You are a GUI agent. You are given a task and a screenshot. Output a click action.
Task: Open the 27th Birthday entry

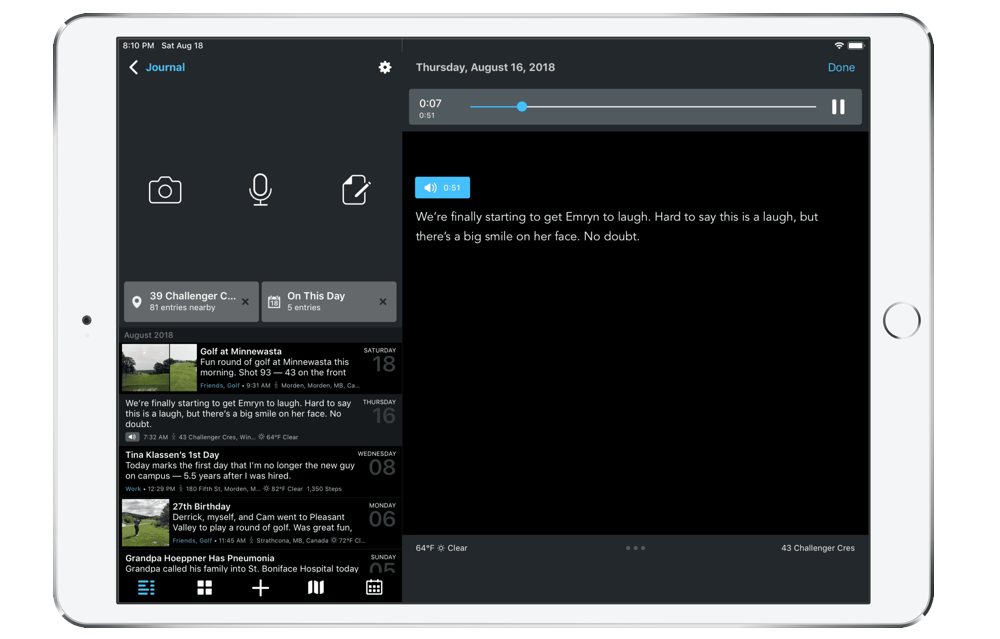coord(261,523)
